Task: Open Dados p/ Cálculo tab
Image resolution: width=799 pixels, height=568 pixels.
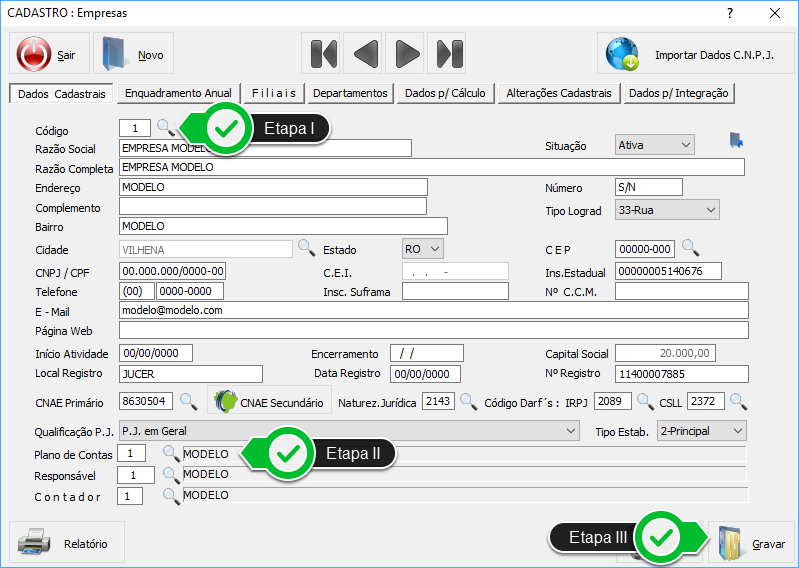Action: tap(445, 93)
